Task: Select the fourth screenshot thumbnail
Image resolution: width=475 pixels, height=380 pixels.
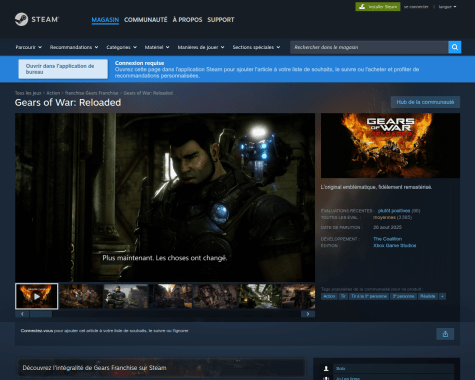Action: point(170,296)
